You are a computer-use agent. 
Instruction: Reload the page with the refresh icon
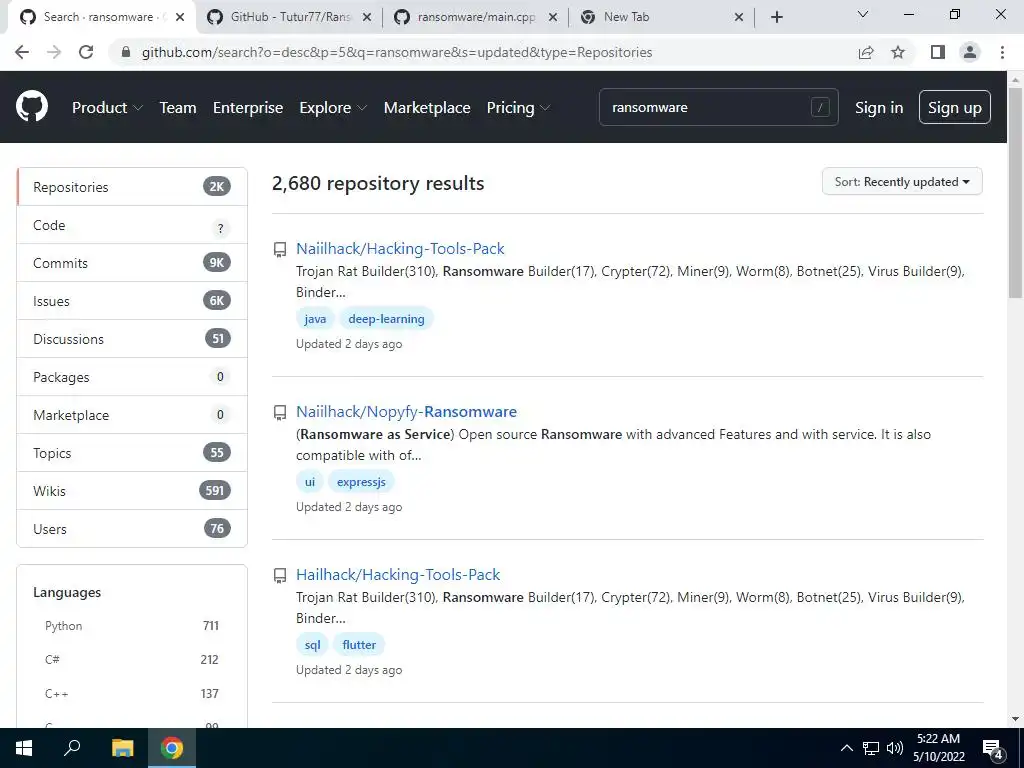click(86, 52)
